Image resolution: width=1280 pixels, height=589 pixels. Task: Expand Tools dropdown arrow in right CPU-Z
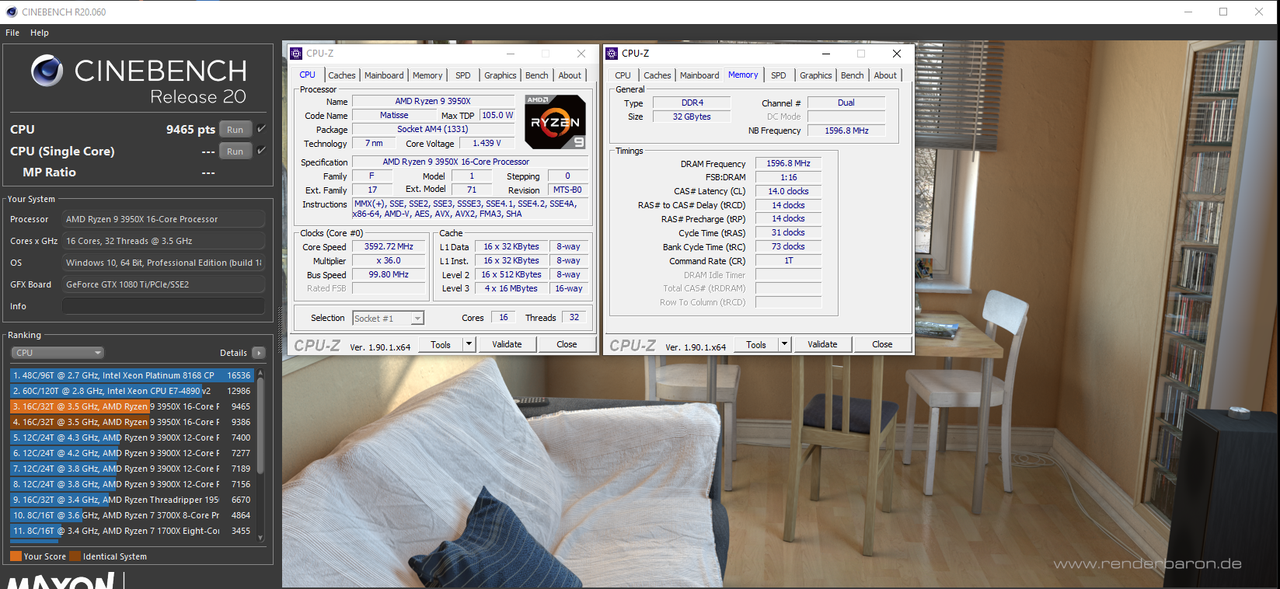pos(785,344)
